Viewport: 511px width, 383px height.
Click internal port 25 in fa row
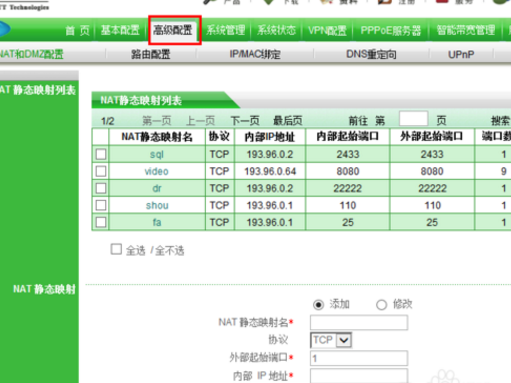348,222
